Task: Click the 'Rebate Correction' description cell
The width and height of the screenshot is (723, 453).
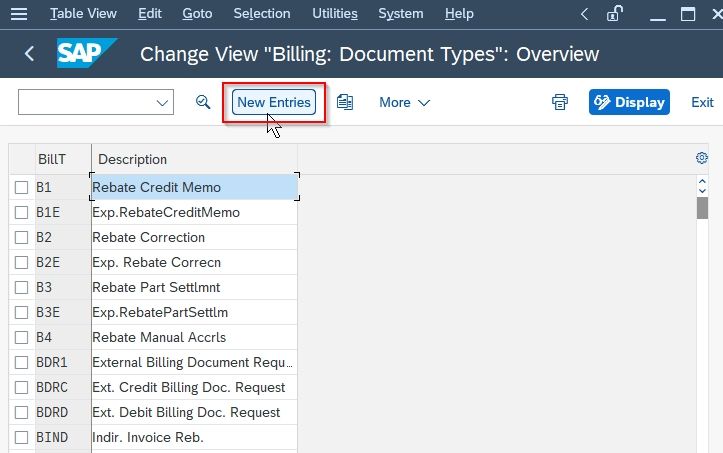Action: pos(194,237)
